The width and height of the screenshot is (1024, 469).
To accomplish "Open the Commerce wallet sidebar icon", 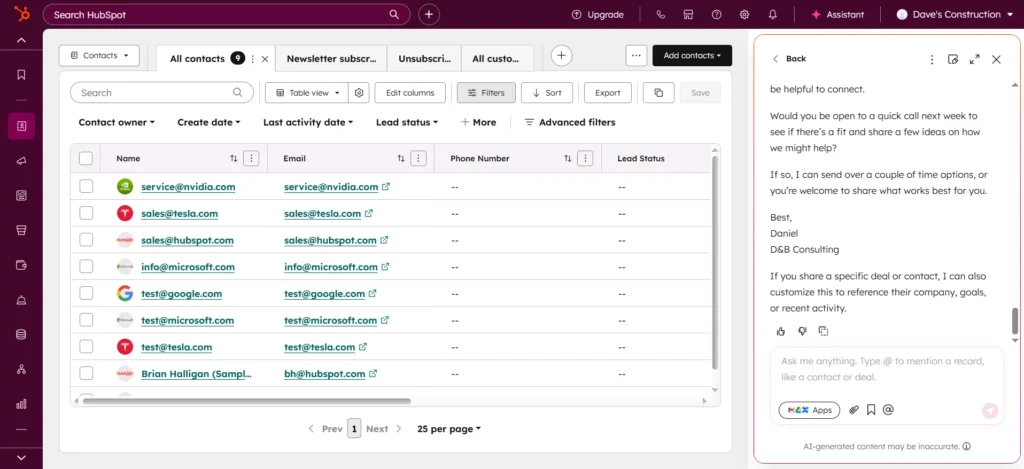I will (x=21, y=265).
